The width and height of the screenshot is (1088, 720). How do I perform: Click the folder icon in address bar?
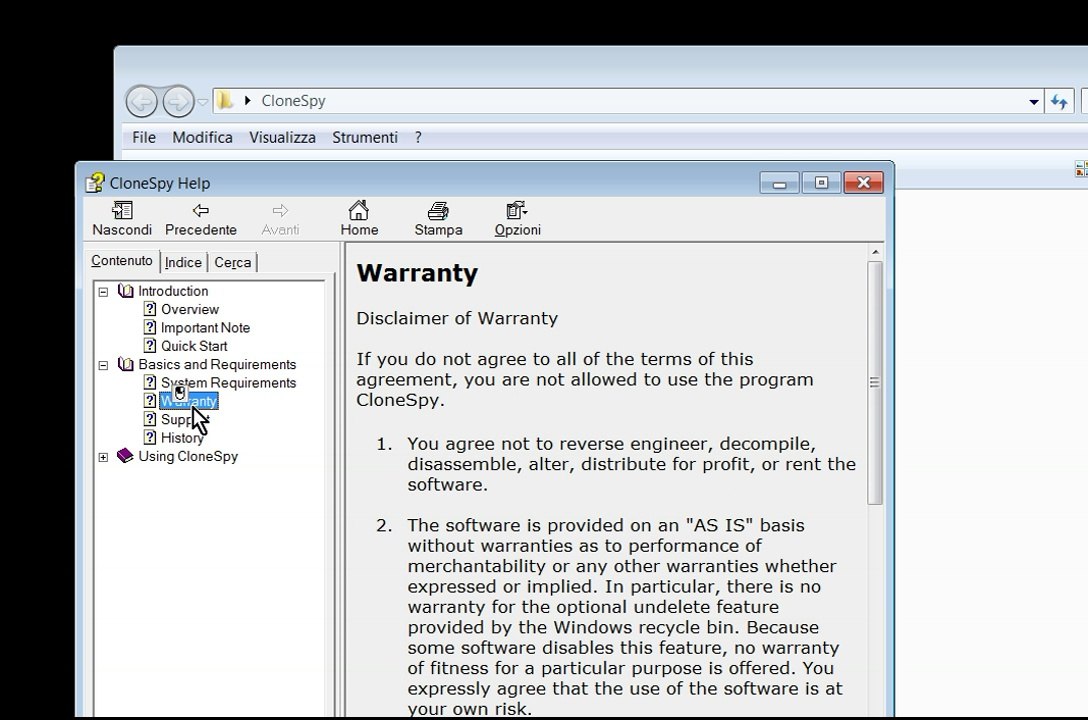click(224, 101)
